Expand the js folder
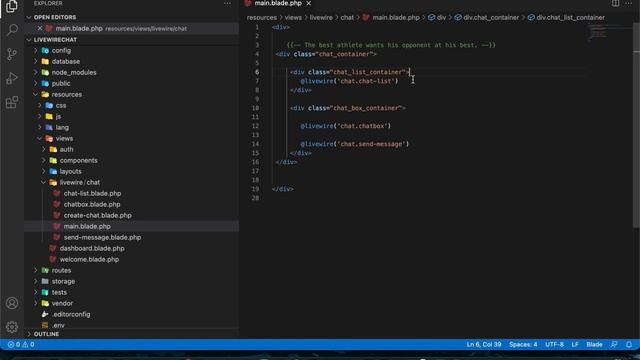Screen dimensions: 640x360 click(x=58, y=117)
